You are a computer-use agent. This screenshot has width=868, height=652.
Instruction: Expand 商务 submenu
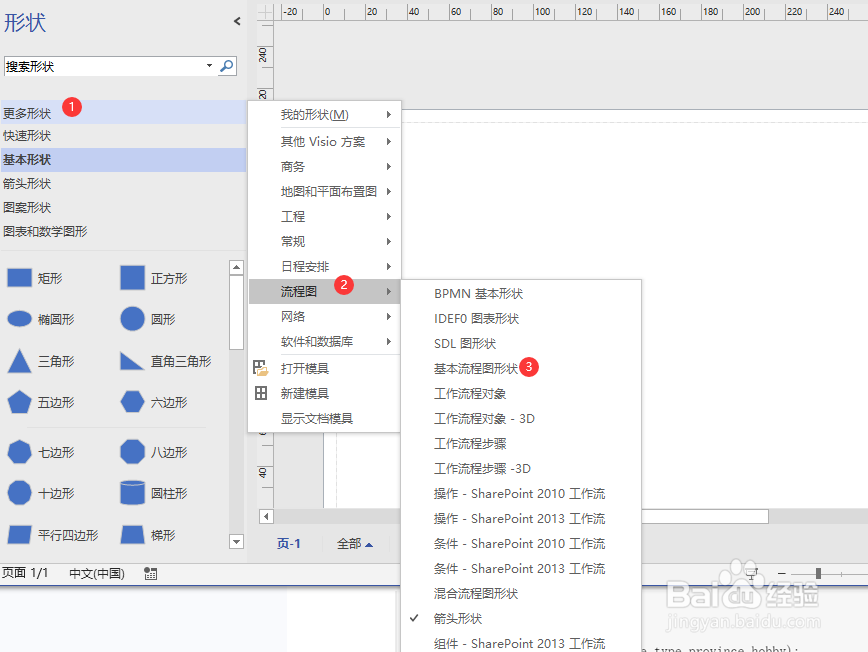(x=324, y=167)
